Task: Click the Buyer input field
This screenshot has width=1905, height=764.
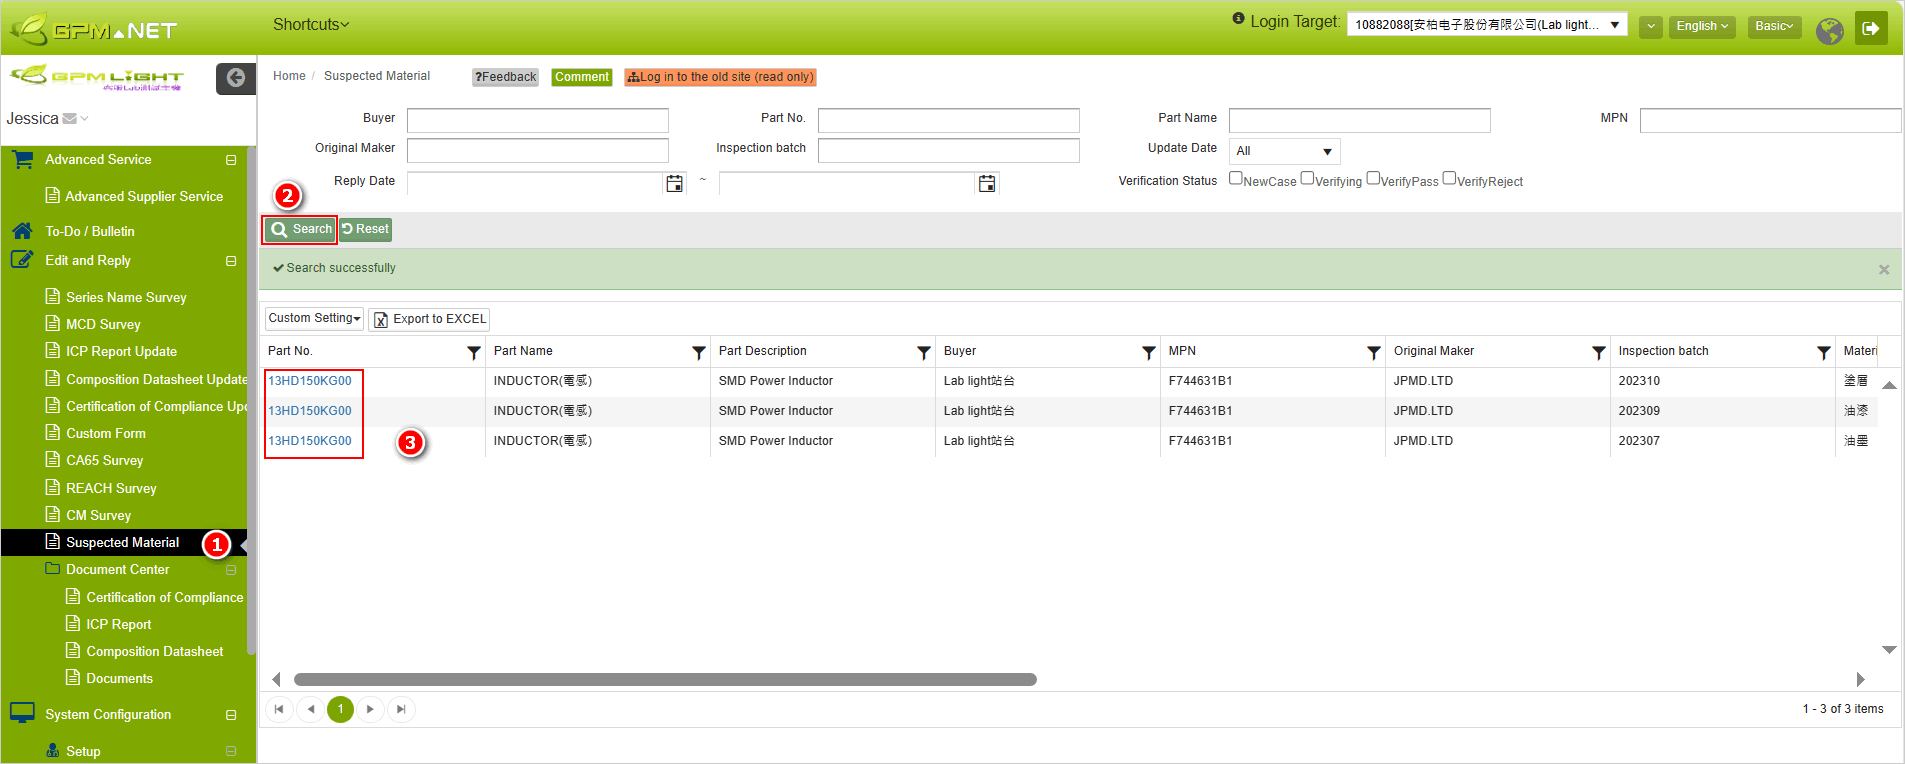Action: (537, 120)
